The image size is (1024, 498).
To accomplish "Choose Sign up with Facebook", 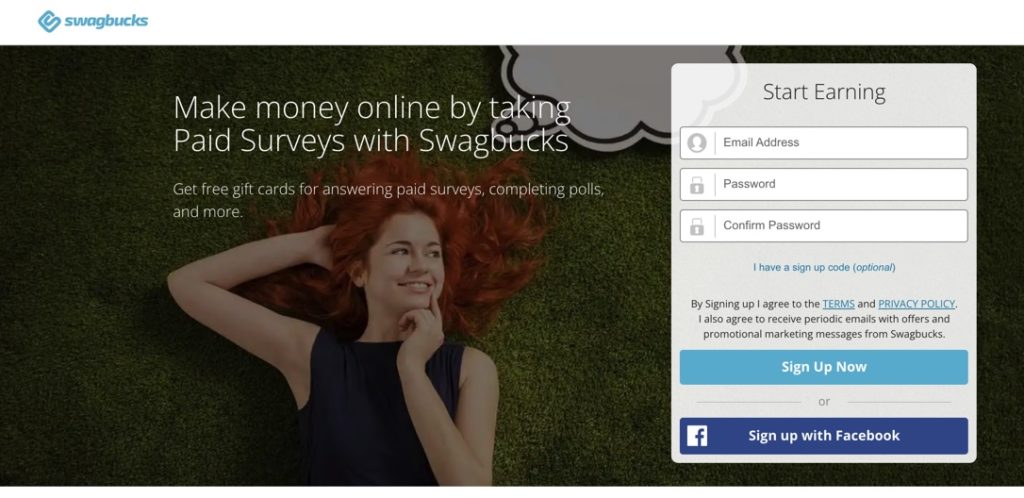I will click(824, 436).
